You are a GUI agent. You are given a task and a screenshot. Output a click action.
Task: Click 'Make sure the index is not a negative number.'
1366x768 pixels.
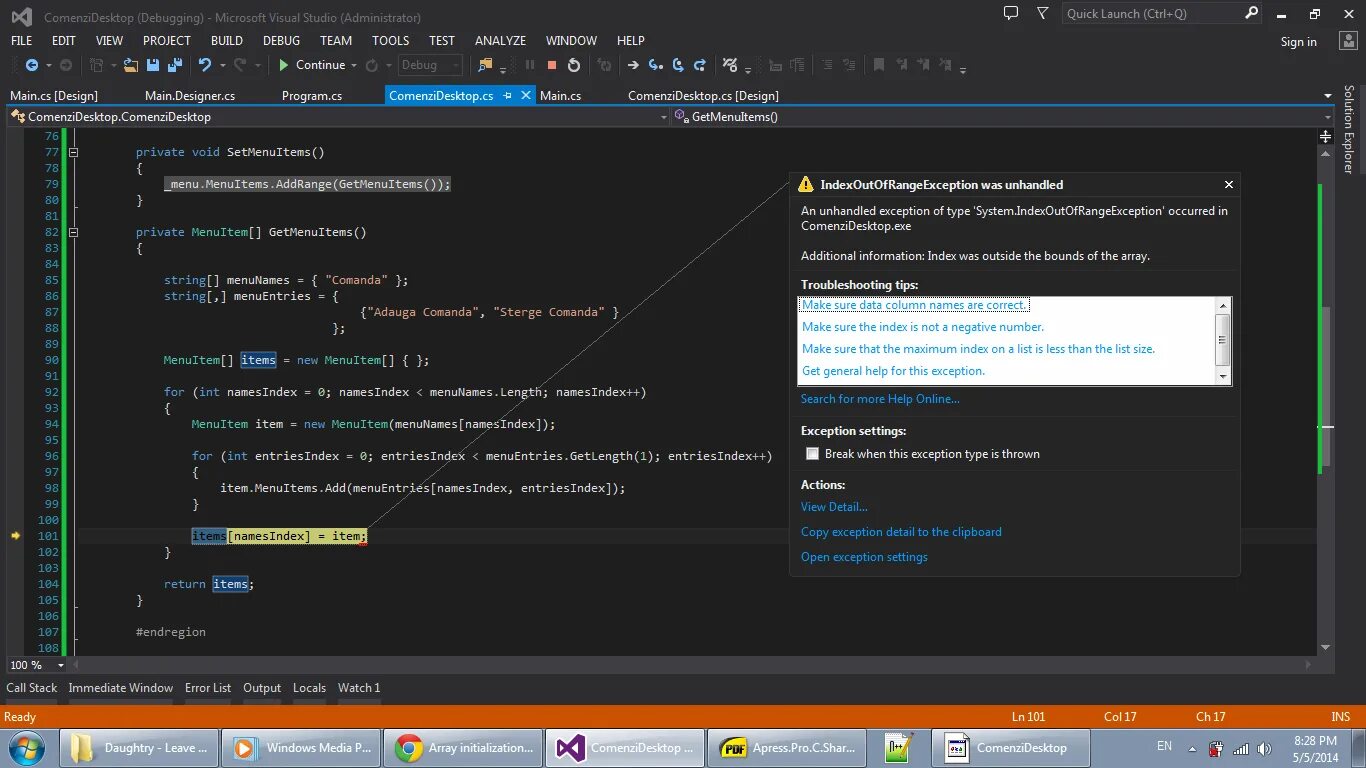[x=923, y=327]
